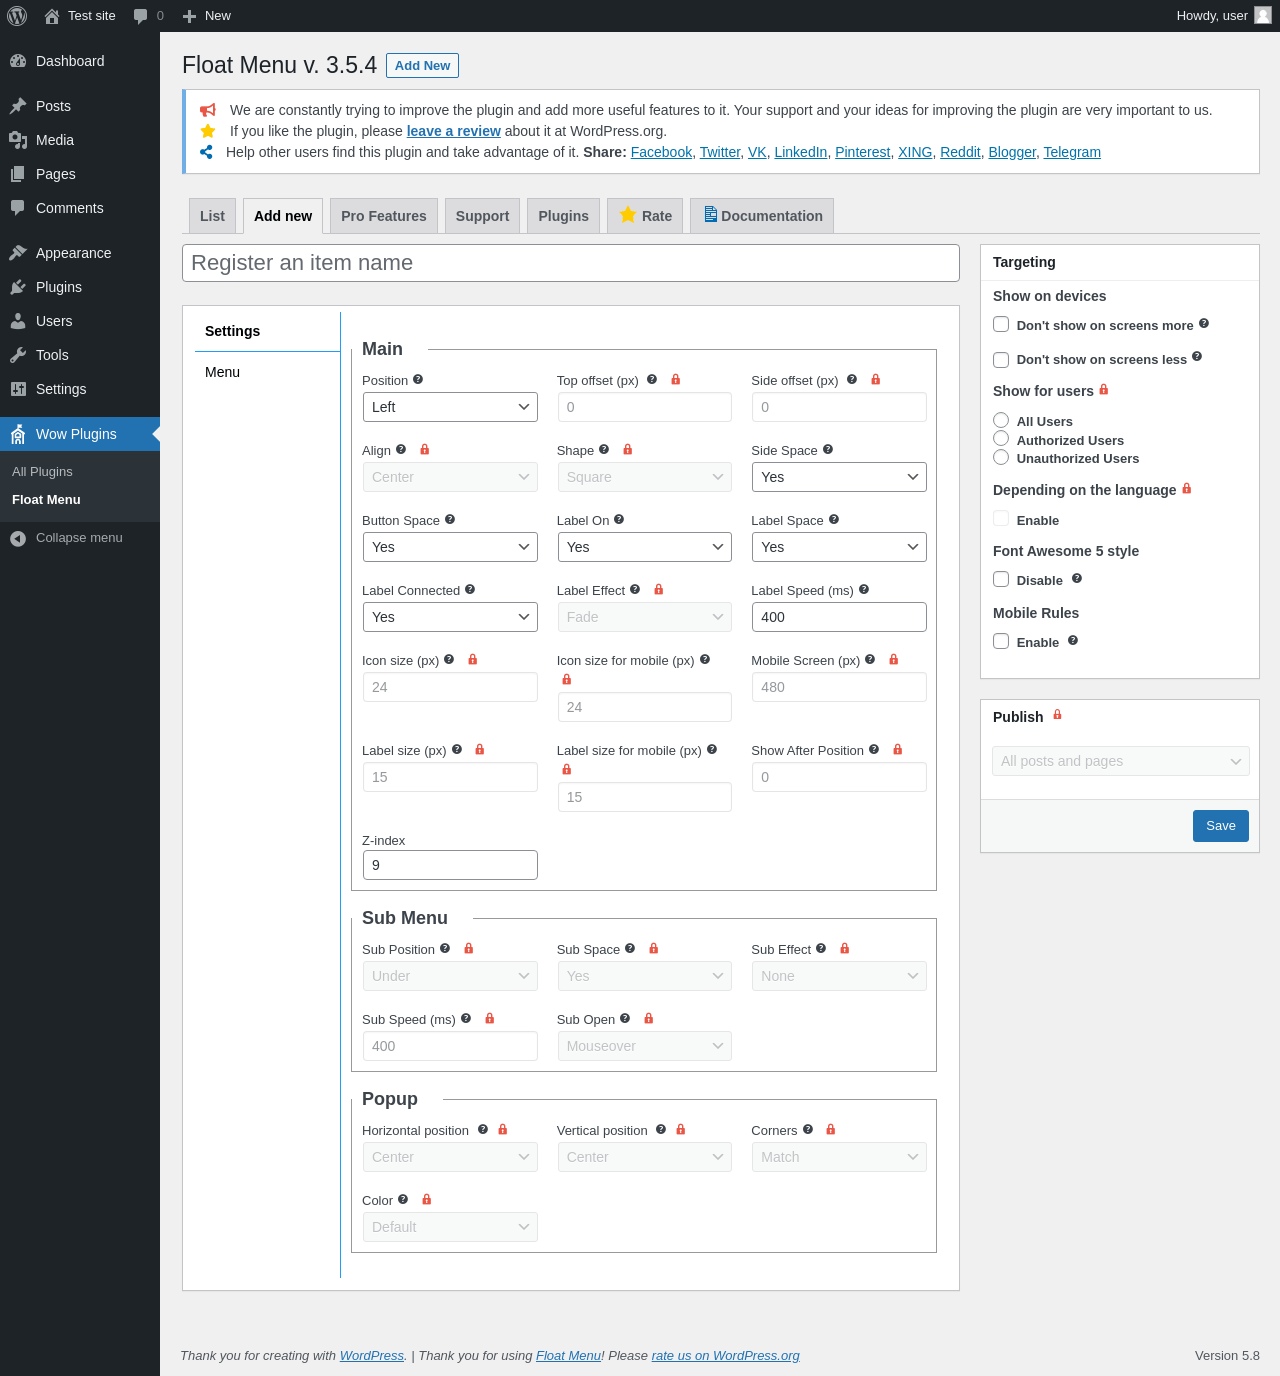Select the Menu settings section
The height and width of the screenshot is (1376, 1280).
(x=222, y=372)
